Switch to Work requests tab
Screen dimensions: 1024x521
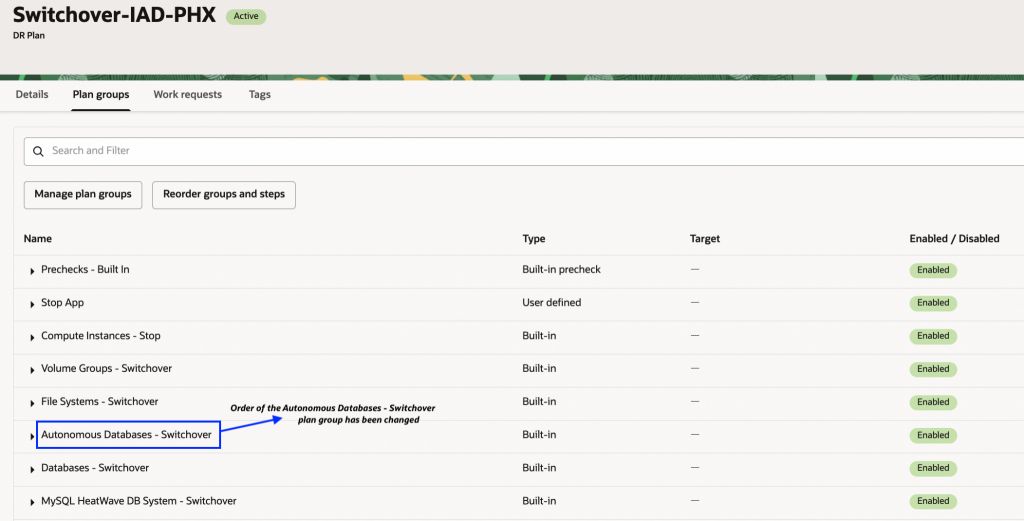pos(187,95)
